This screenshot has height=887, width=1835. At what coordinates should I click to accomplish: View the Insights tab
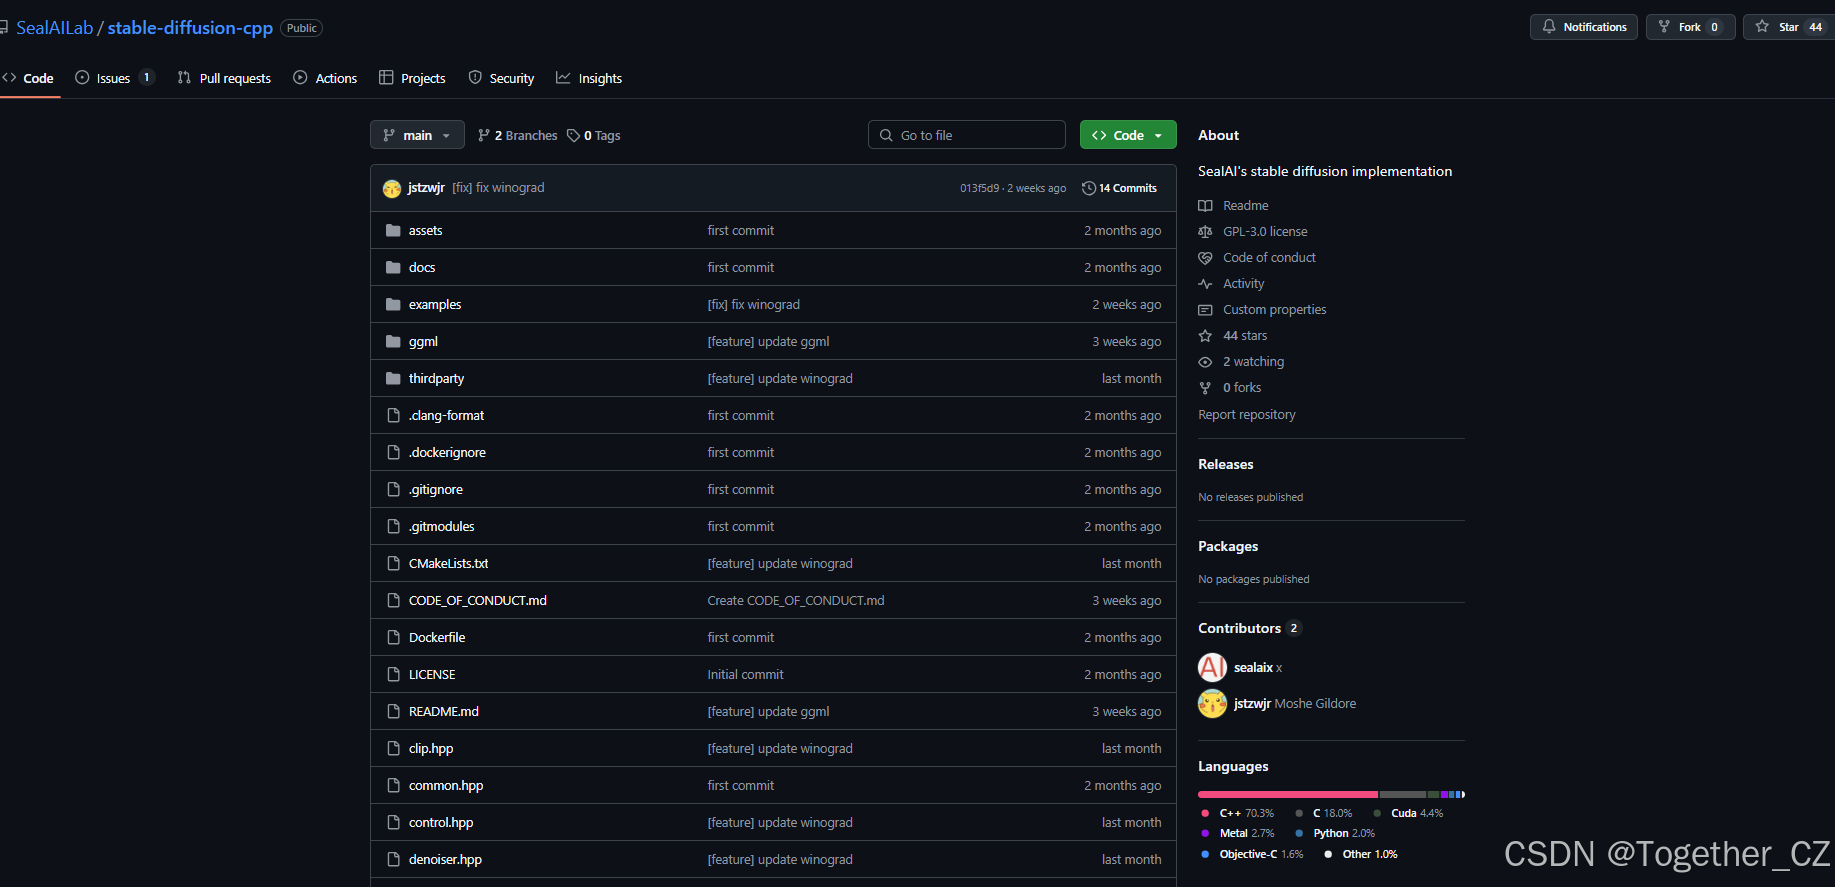tap(589, 78)
